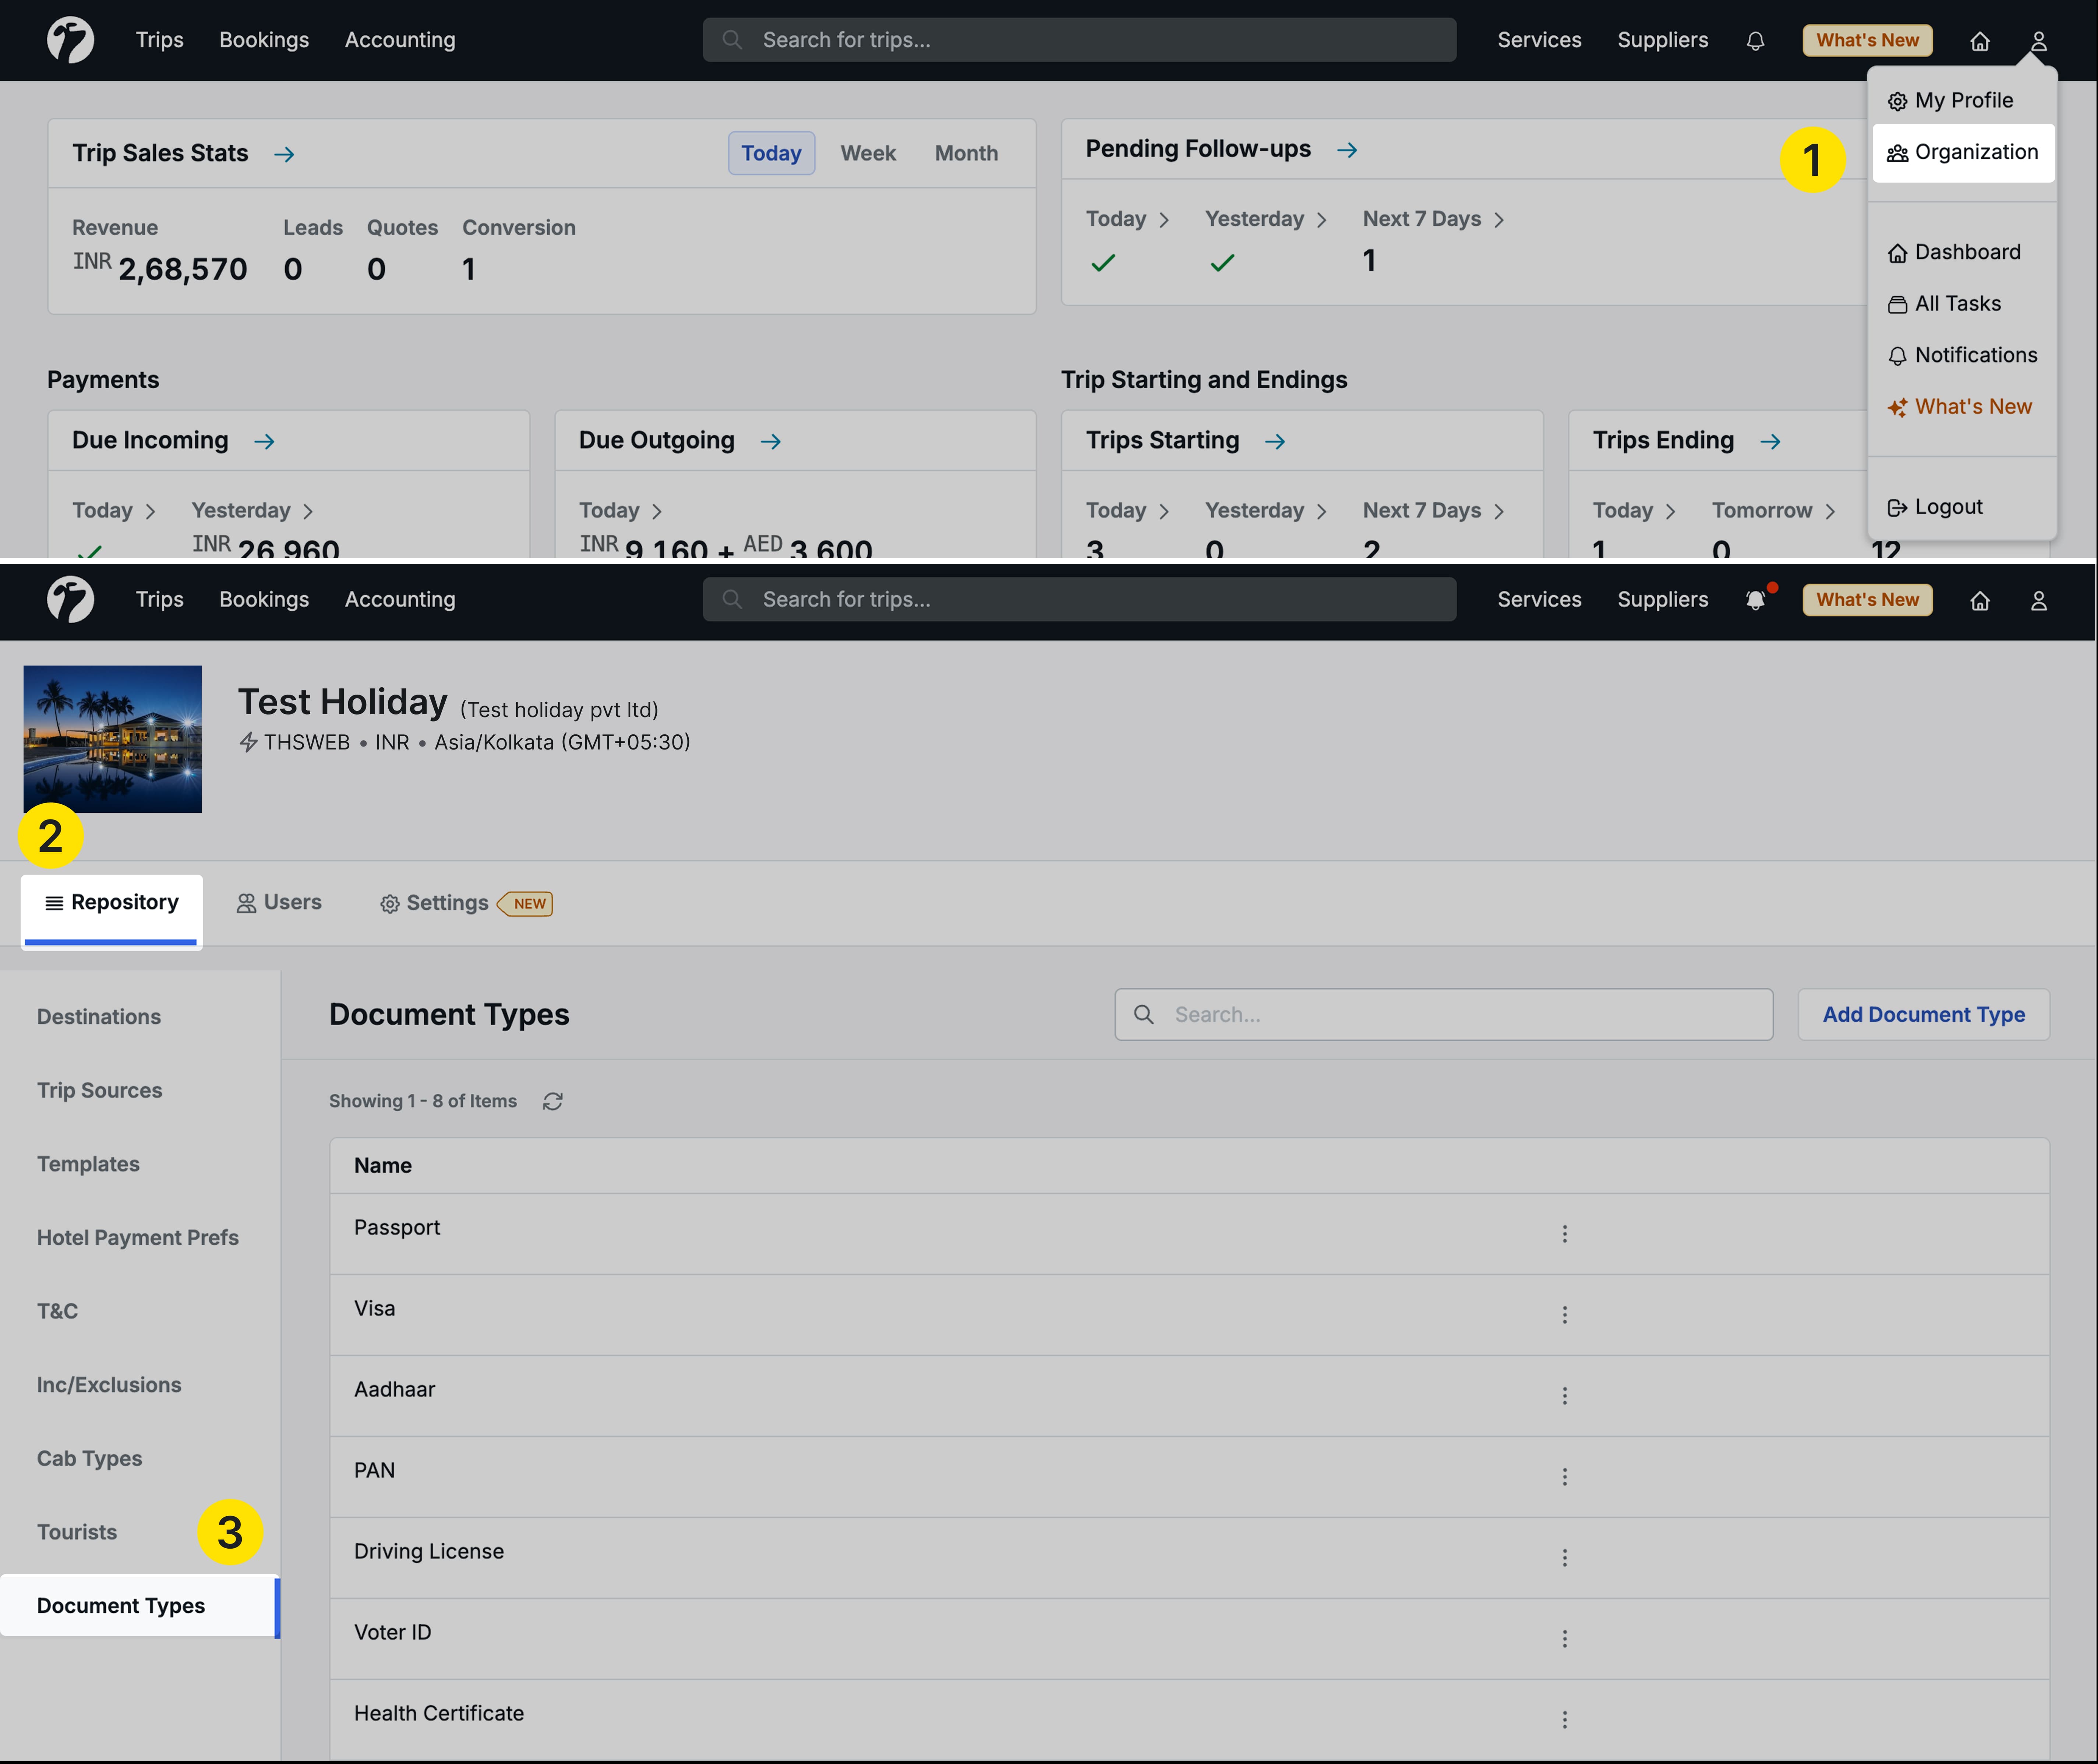Screen dimensions: 2098x1764
Task: Open the notification bell with red dot
Action: pos(1755,600)
